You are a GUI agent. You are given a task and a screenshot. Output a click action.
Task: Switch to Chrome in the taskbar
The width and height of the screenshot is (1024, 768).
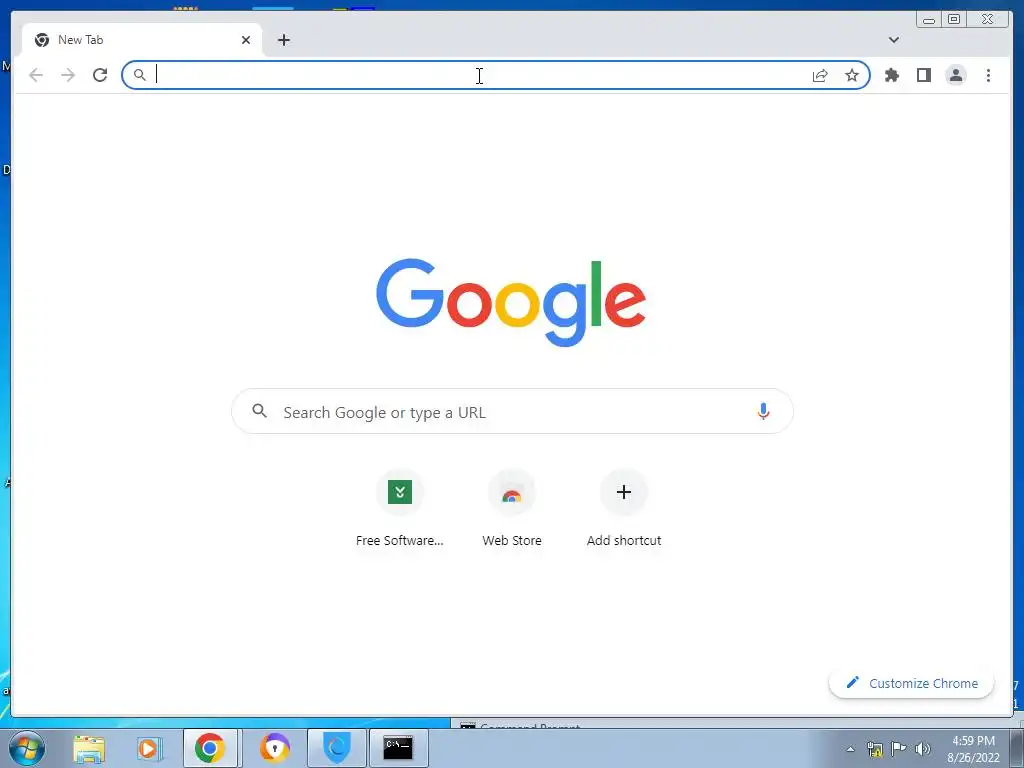210,748
